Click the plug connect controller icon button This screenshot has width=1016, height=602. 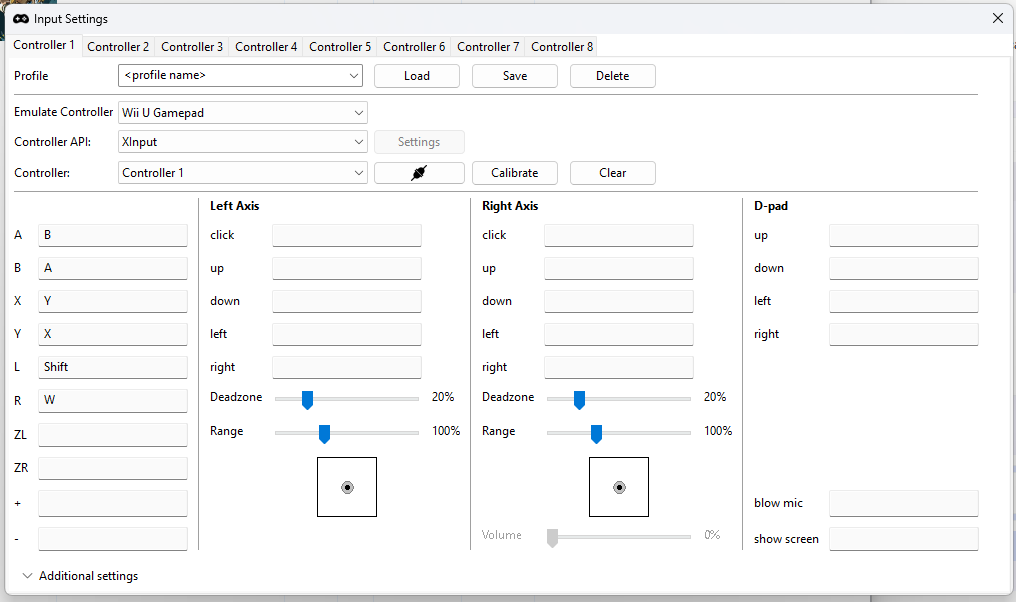(419, 173)
